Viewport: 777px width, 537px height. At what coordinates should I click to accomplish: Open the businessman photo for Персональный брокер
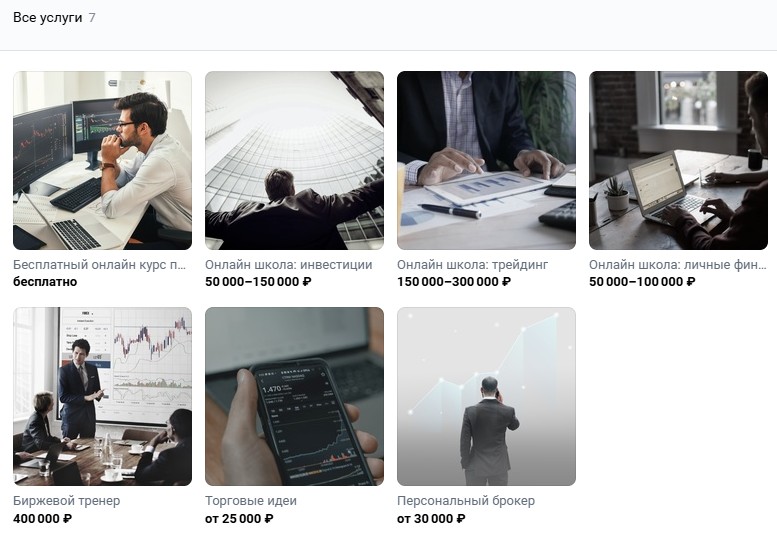click(x=487, y=396)
